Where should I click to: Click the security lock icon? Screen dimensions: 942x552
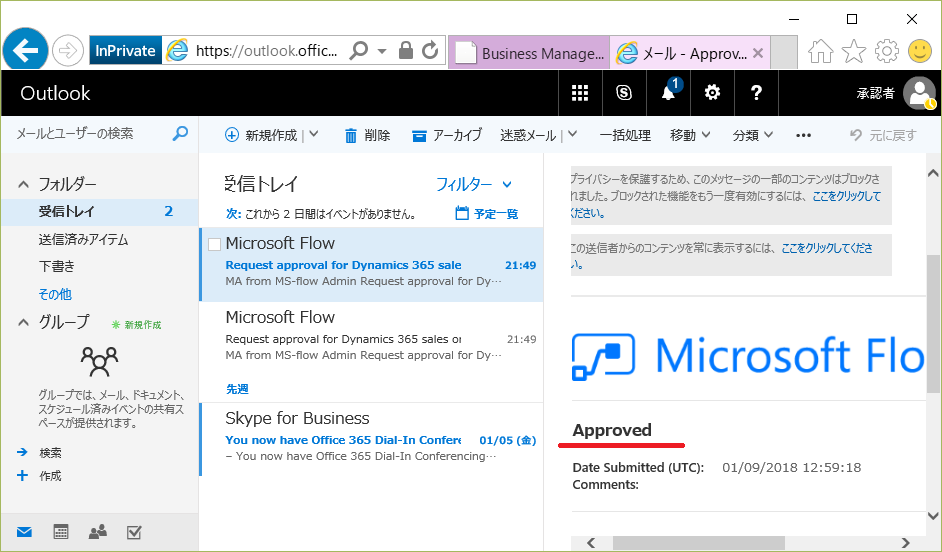406,50
